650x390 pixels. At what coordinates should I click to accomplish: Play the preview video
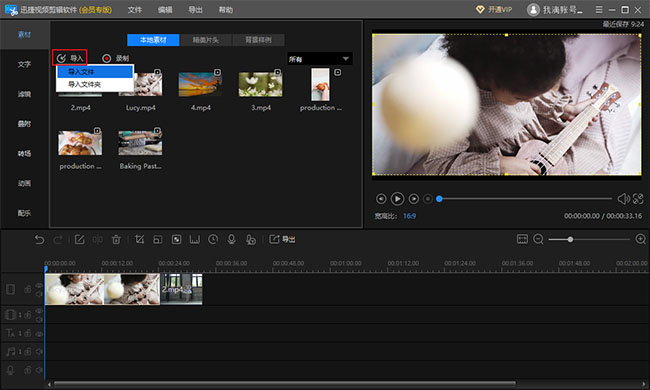click(397, 199)
